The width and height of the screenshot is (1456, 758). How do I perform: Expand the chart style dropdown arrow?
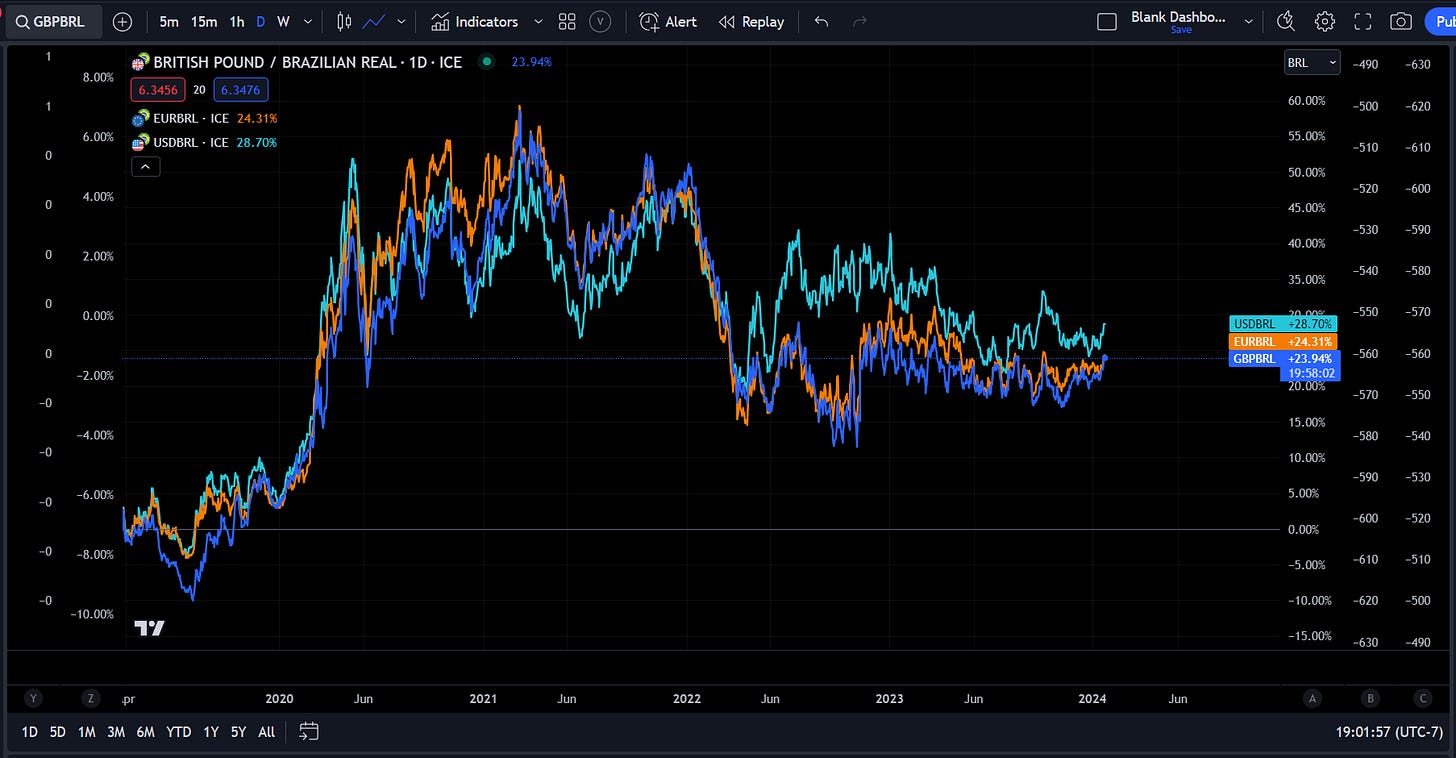(x=402, y=21)
